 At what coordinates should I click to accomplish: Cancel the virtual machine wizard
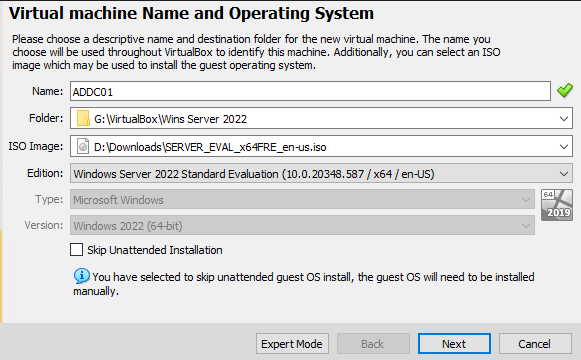(535, 344)
